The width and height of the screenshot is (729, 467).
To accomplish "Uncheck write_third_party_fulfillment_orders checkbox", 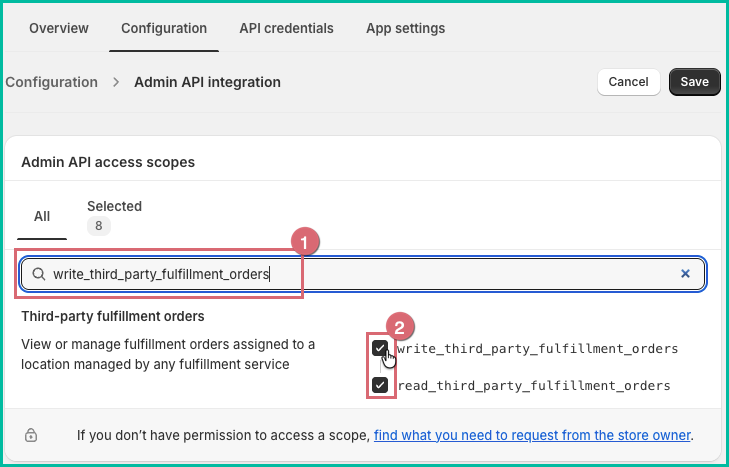I will tap(380, 348).
